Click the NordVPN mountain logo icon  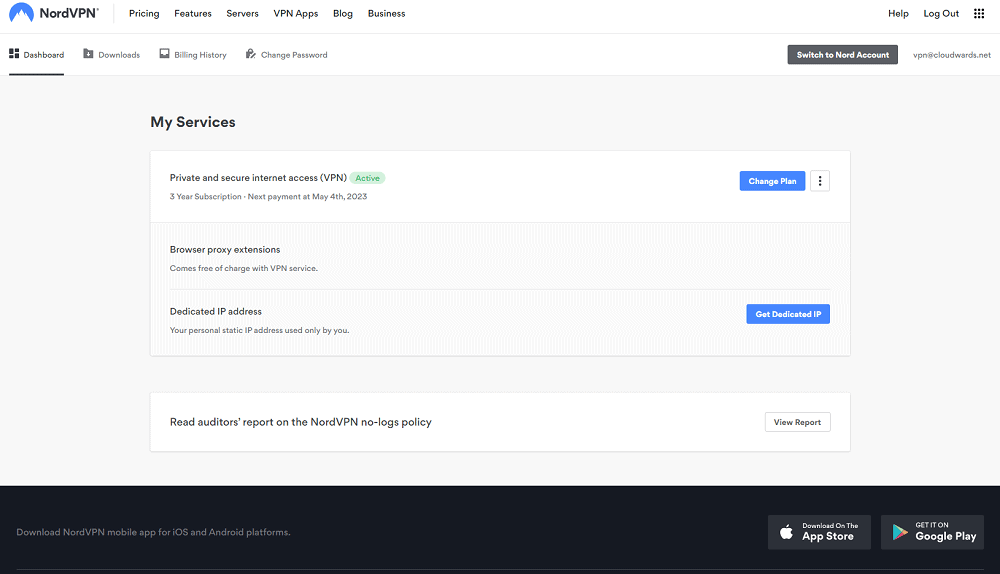point(21,13)
